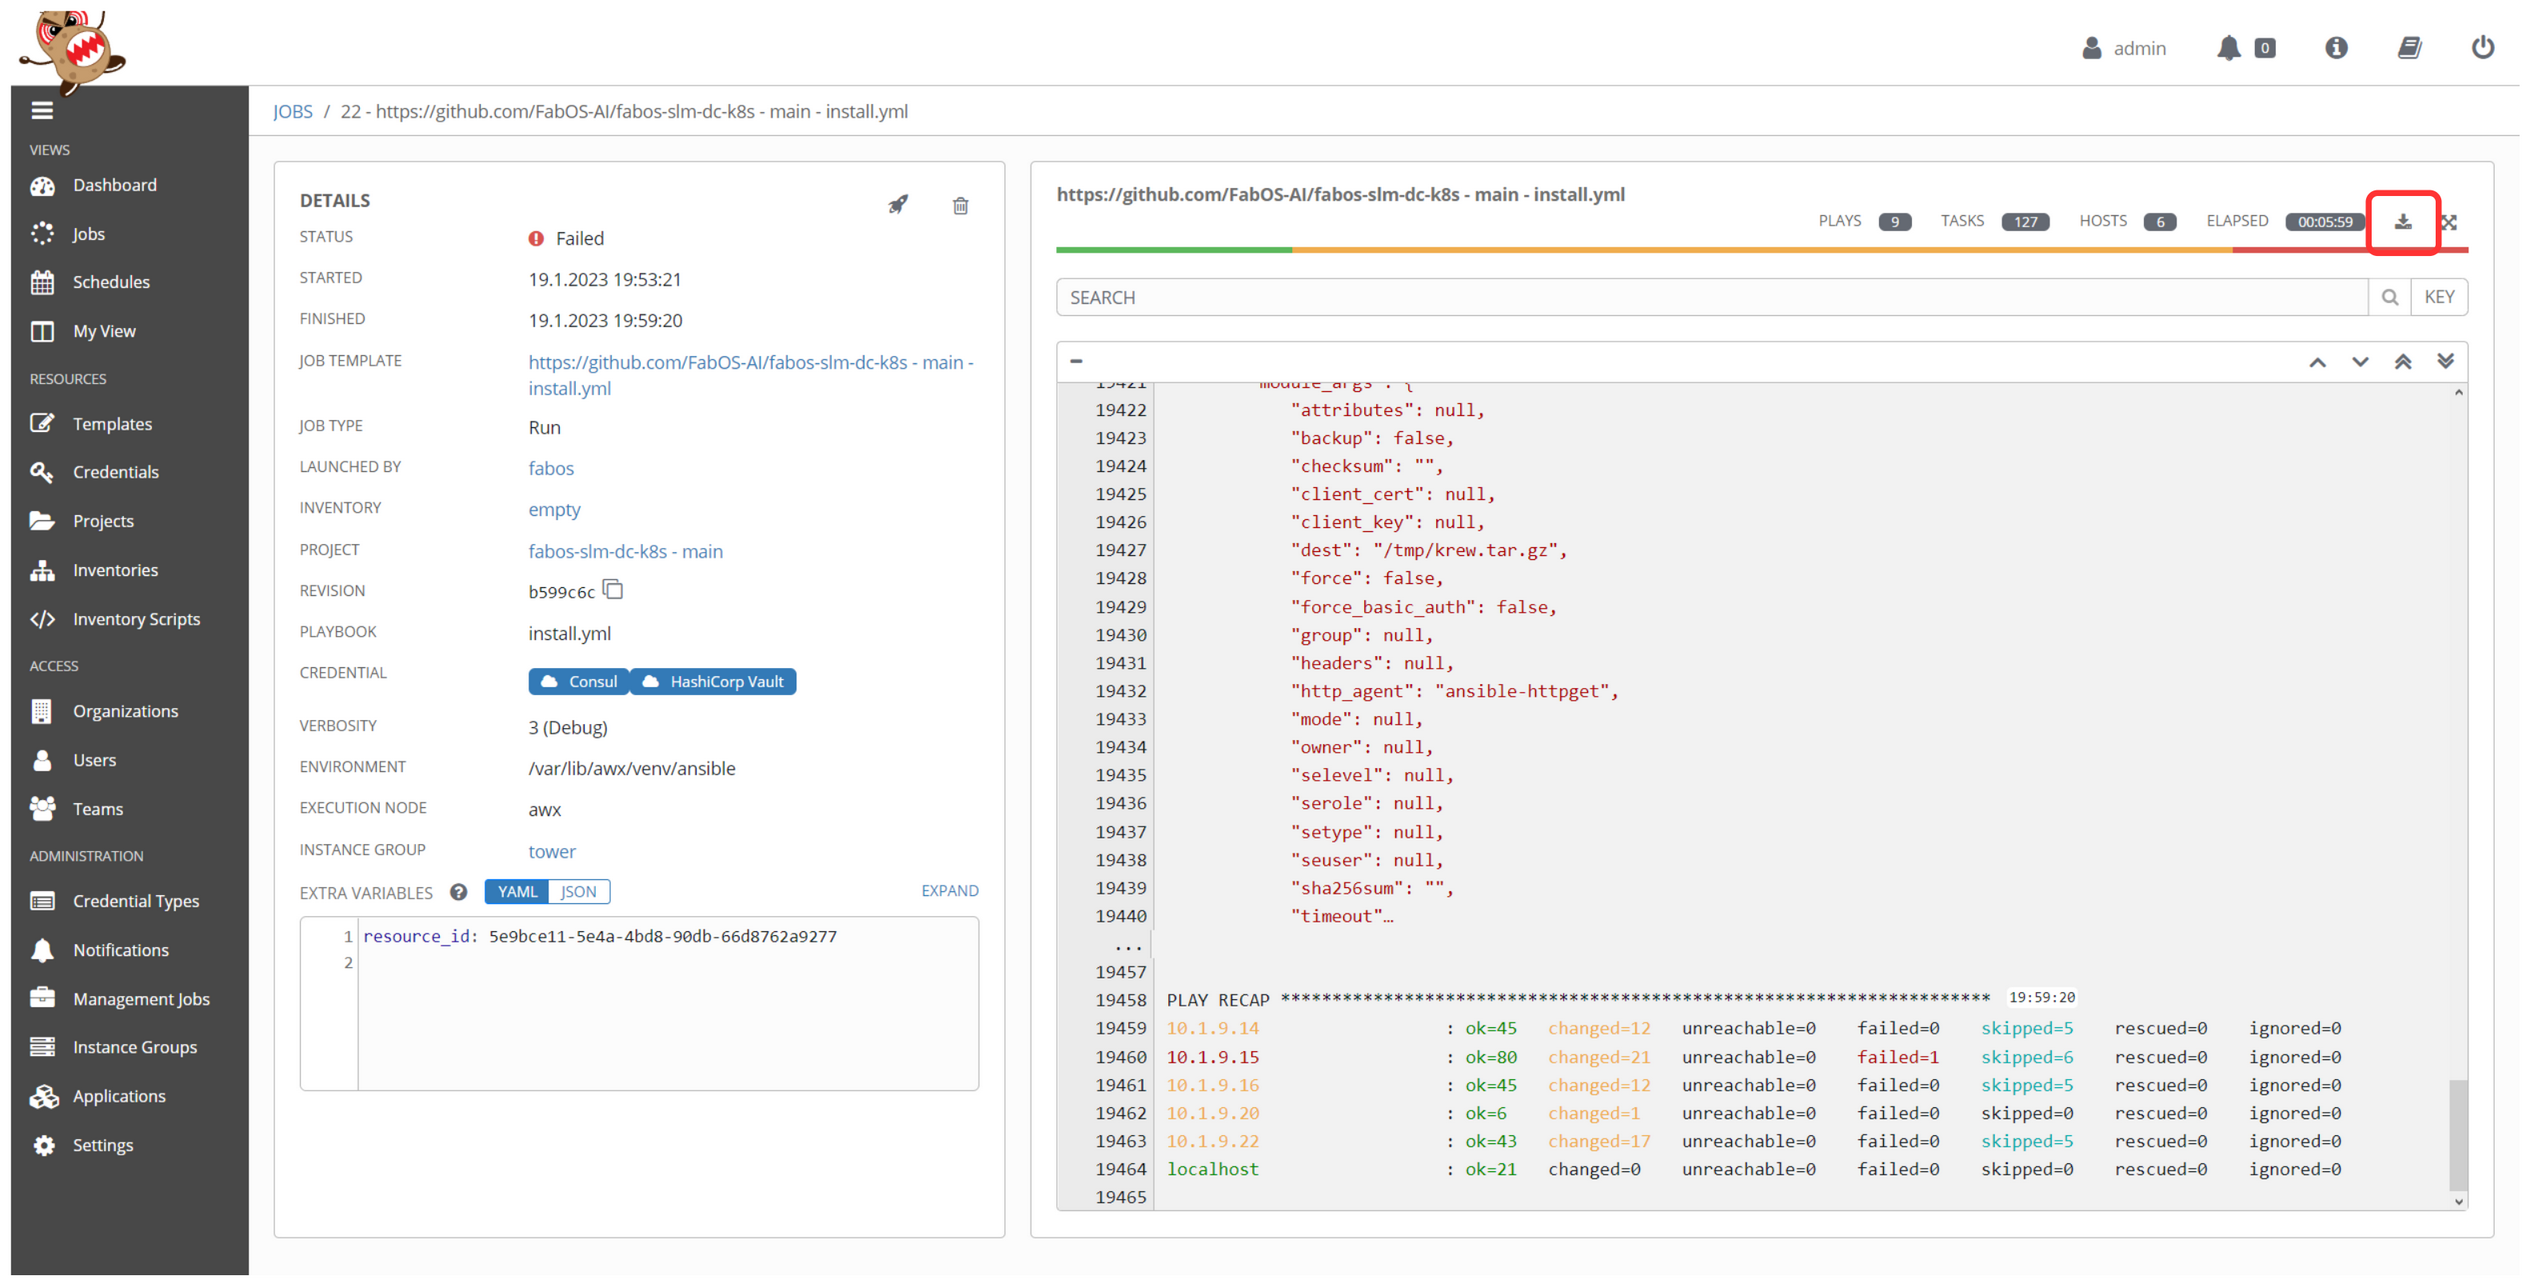Expand the extra variables editor
2534x1288 pixels.
point(949,890)
